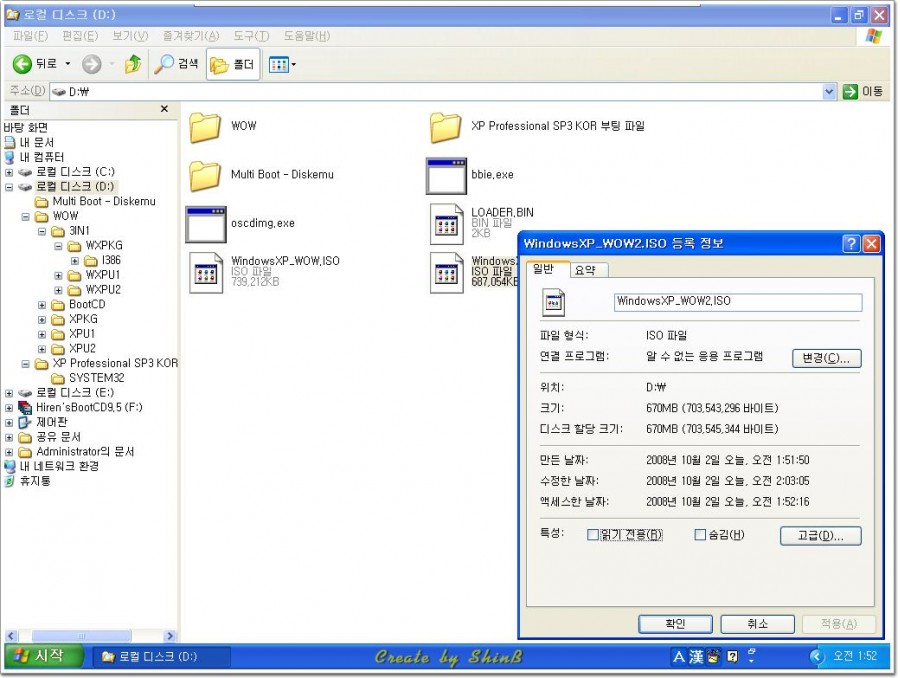
Task: Open the views button dropdown arrow
Action: (294, 64)
